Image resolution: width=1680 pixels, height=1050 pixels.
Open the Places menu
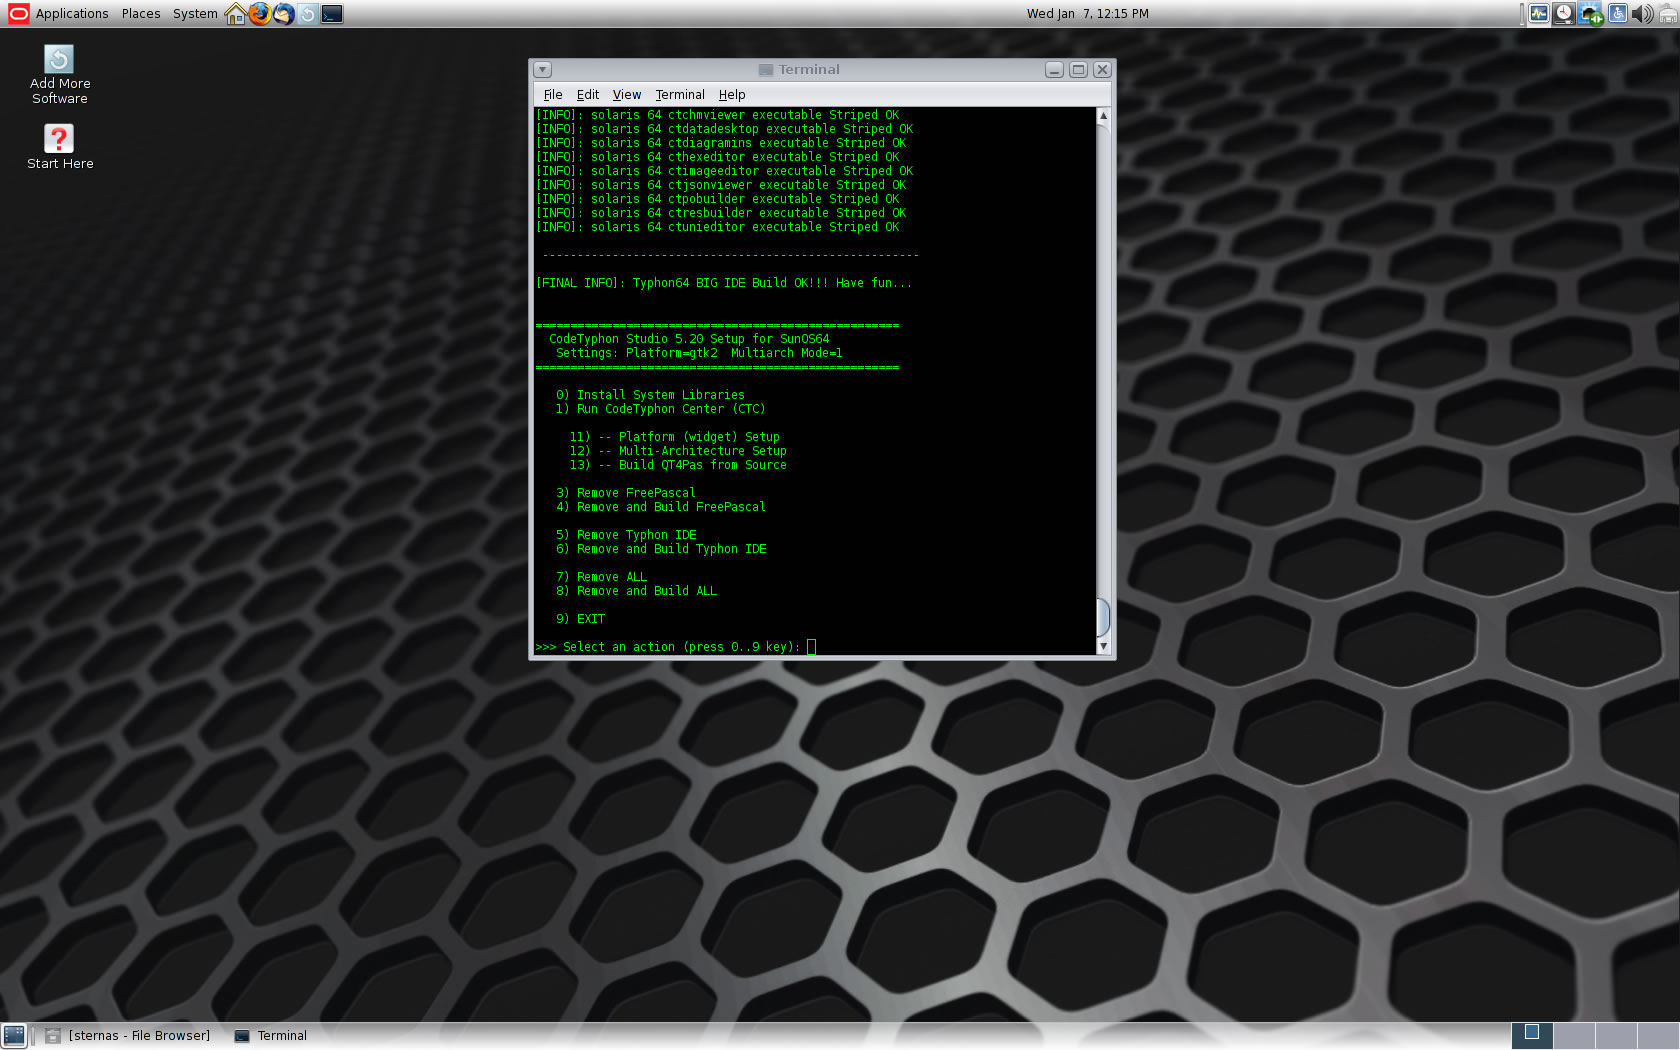tap(141, 14)
